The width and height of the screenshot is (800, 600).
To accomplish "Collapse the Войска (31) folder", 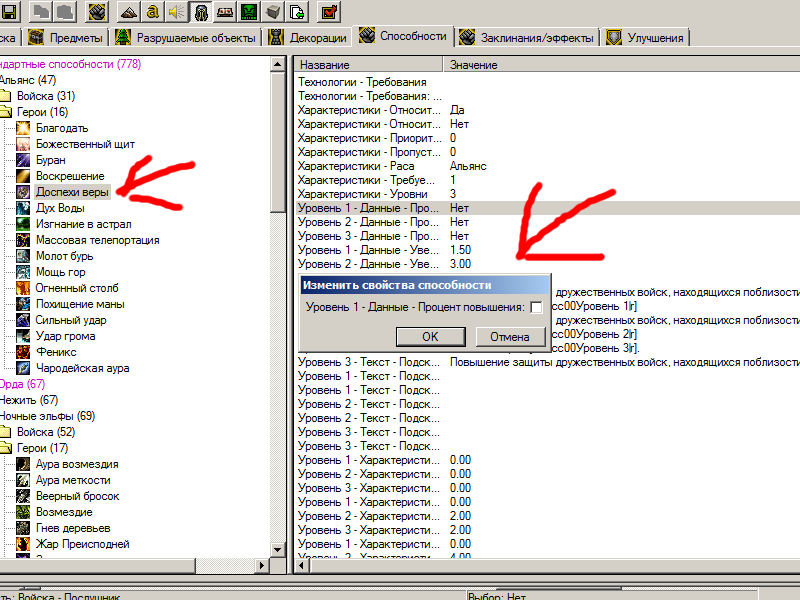I will point(5,96).
